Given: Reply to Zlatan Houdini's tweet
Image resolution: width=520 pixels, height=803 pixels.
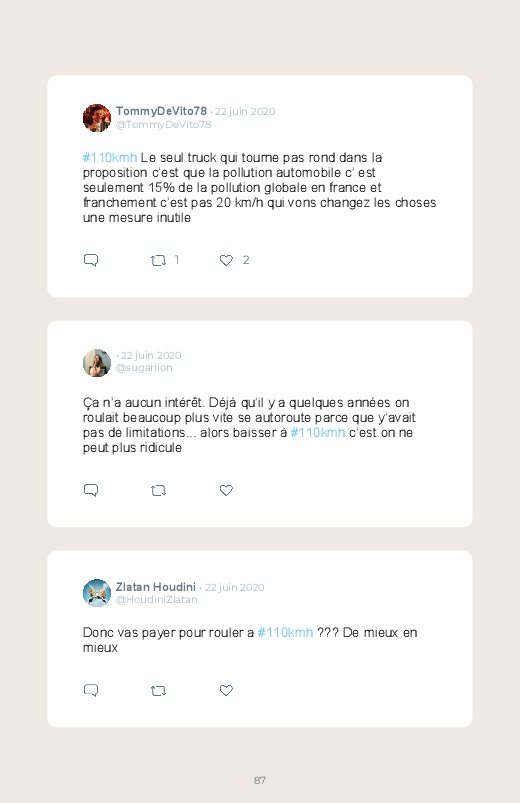Looking at the screenshot, I should (x=91, y=690).
